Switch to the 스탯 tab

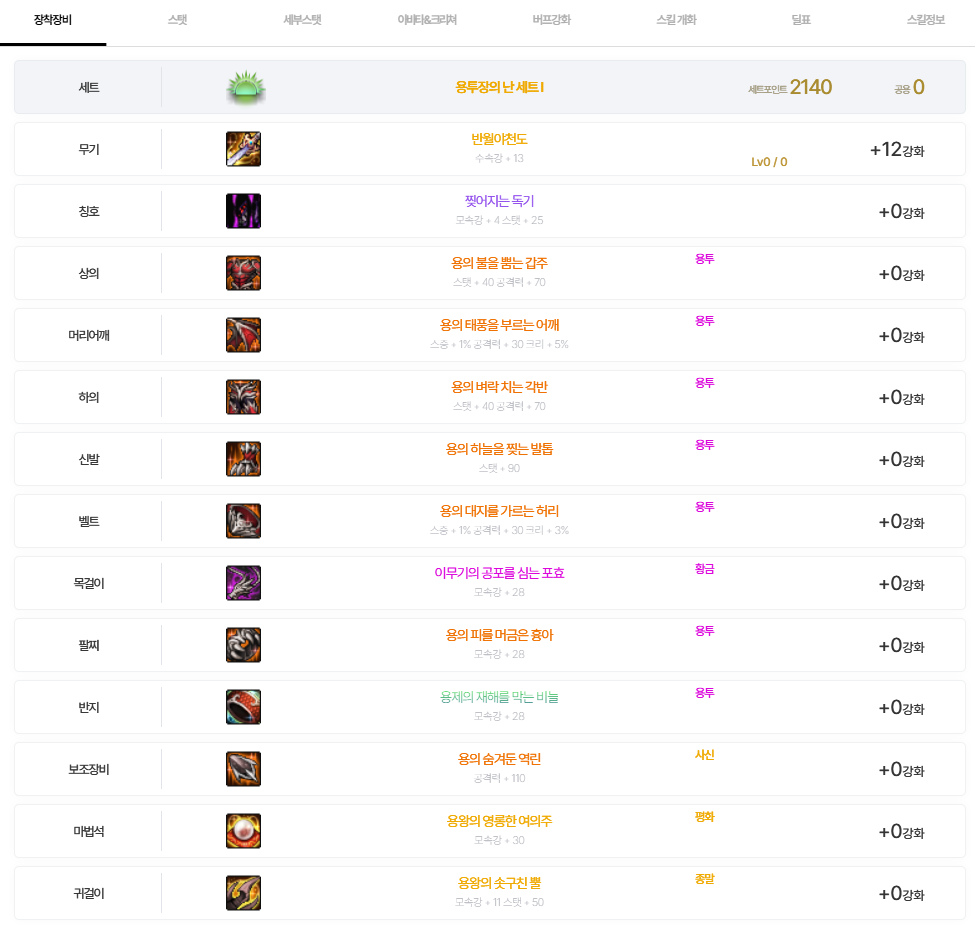[177, 20]
